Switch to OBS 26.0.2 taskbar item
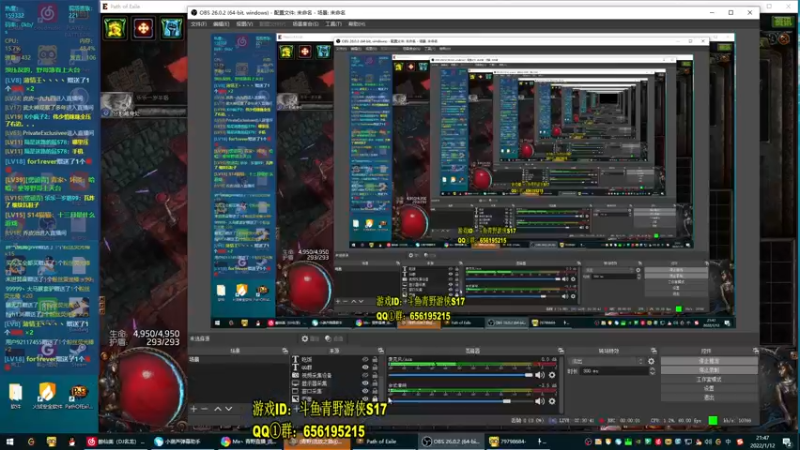The width and height of the screenshot is (800, 450). click(451, 442)
